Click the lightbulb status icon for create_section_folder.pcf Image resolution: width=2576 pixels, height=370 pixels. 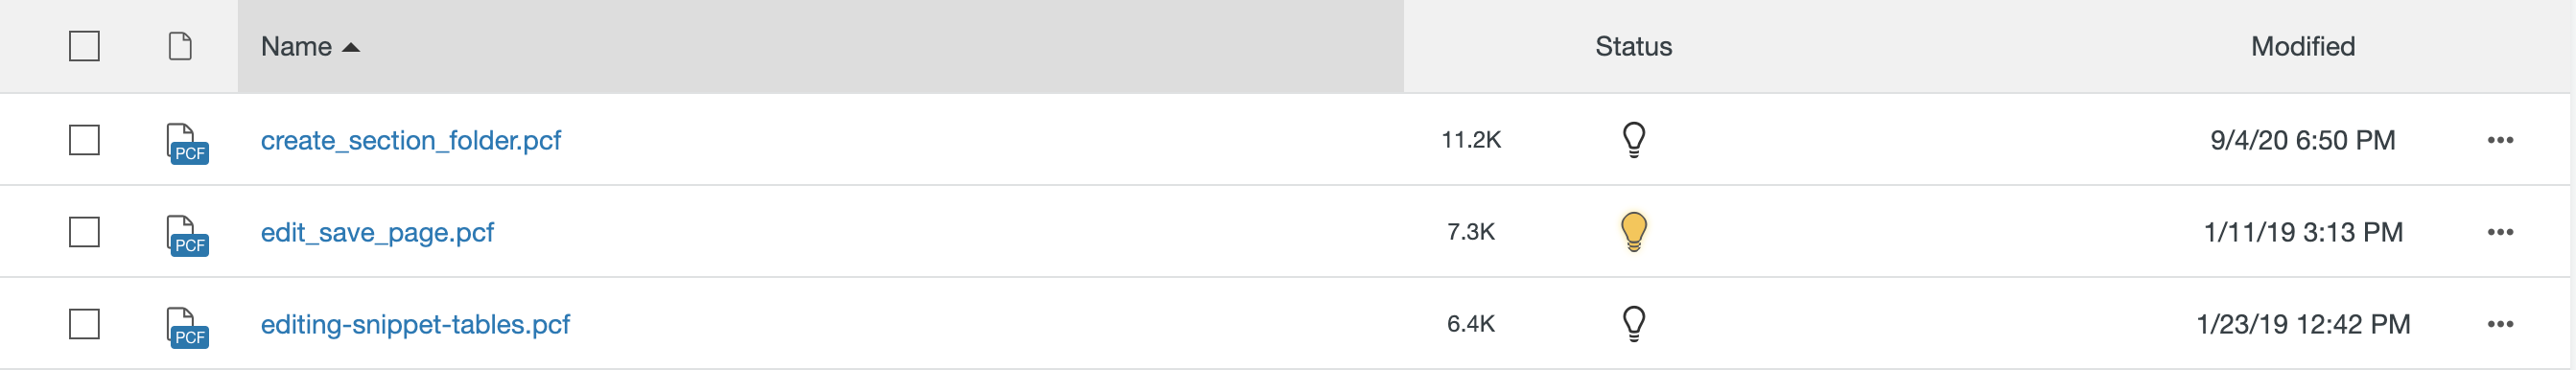click(x=1633, y=140)
